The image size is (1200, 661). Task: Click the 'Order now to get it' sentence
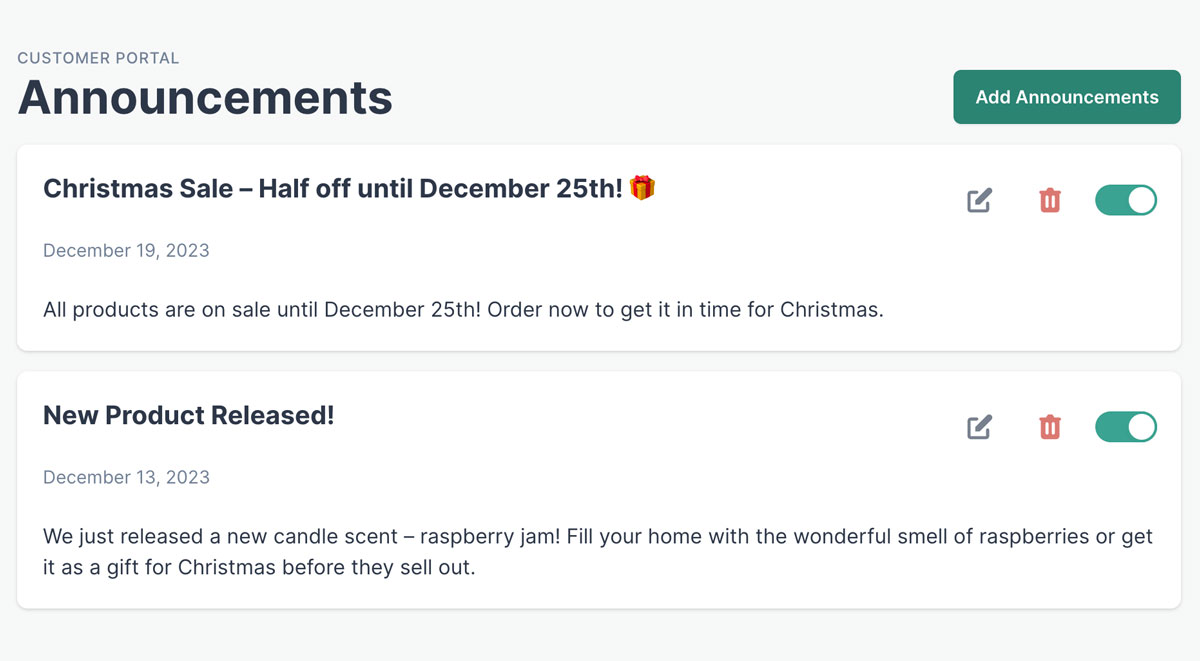pyautogui.click(x=687, y=310)
